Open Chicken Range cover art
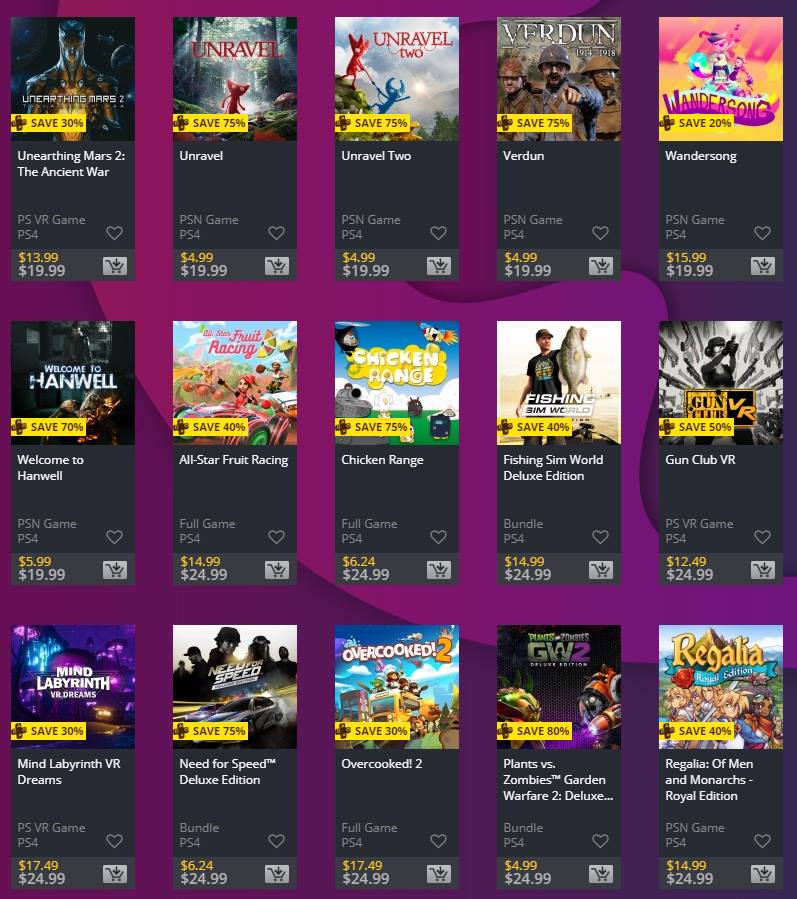This screenshot has height=899, width=797. pyautogui.click(x=397, y=383)
